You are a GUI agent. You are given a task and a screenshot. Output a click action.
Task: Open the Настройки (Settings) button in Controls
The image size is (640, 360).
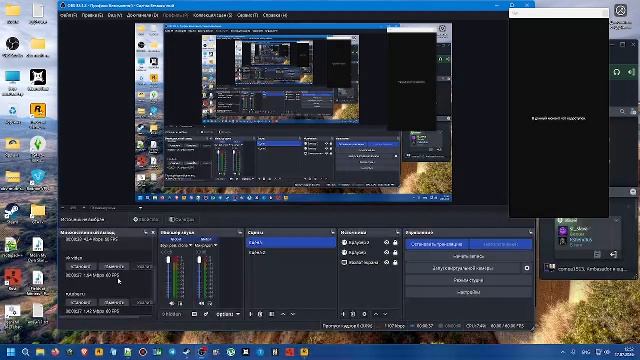click(469, 292)
